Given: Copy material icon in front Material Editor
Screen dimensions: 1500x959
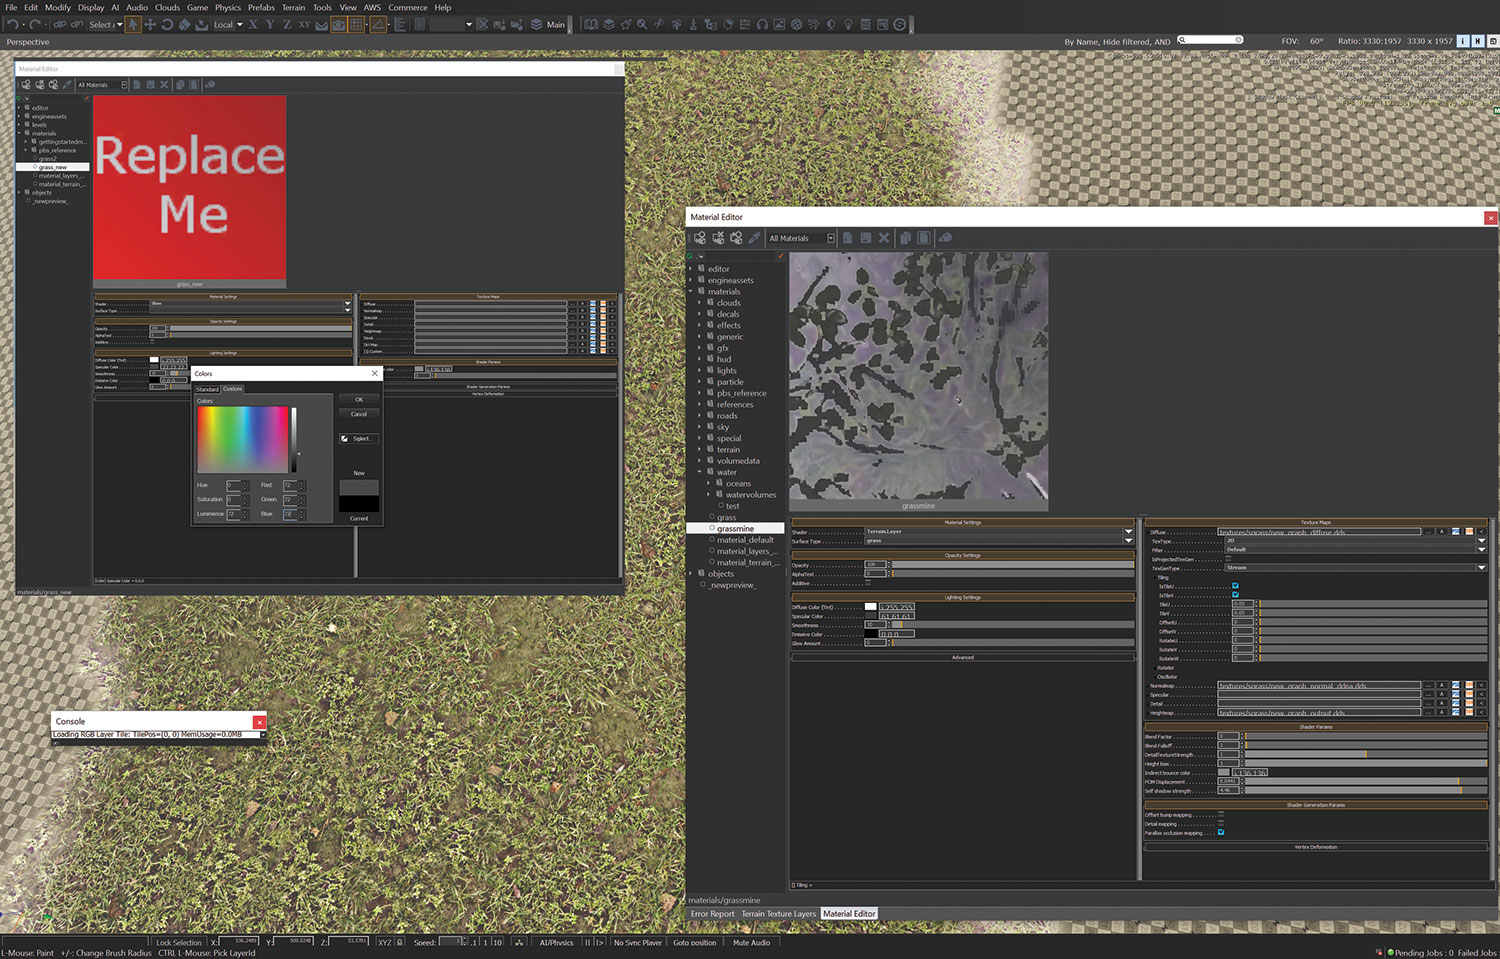Looking at the screenshot, I should (905, 238).
